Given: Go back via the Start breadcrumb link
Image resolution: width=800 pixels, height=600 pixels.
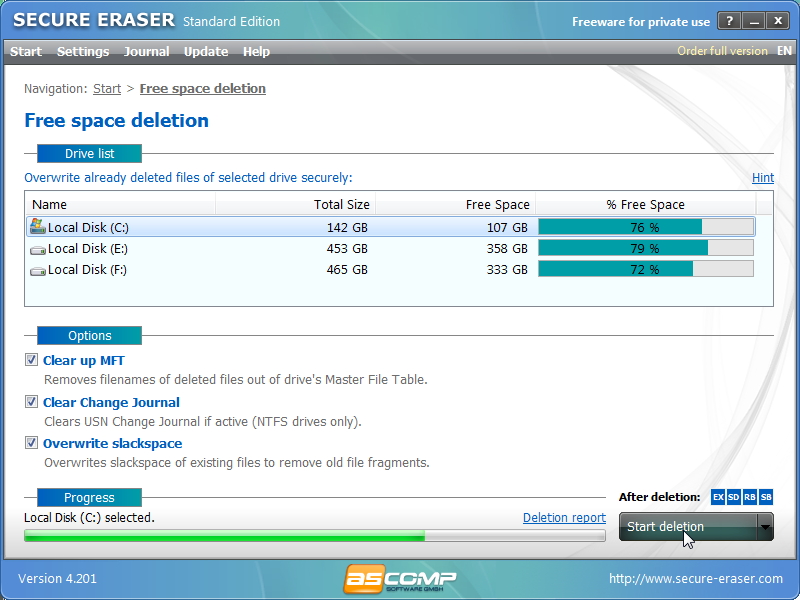Looking at the screenshot, I should point(107,89).
